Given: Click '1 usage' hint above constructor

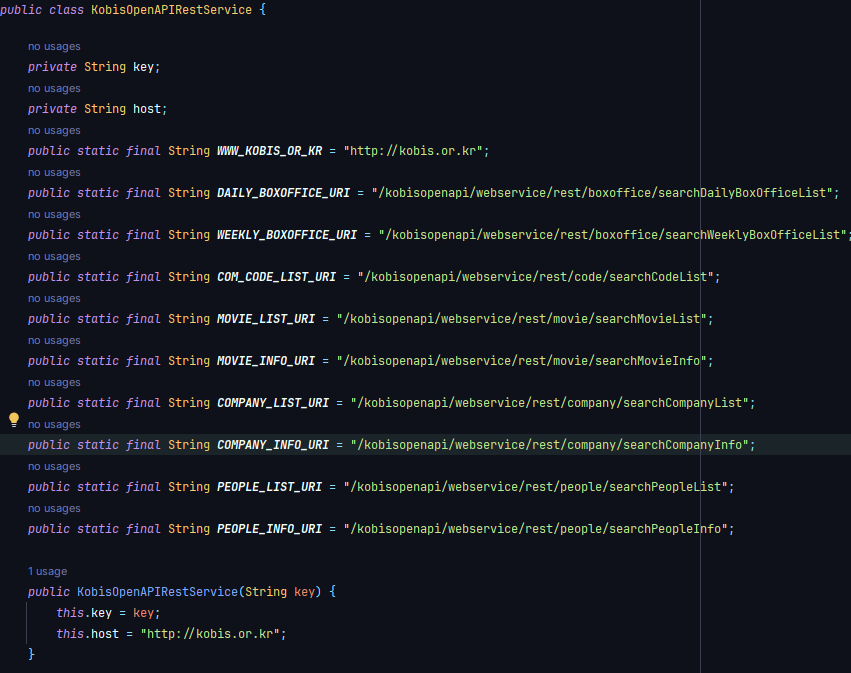Looking at the screenshot, I should [48, 572].
